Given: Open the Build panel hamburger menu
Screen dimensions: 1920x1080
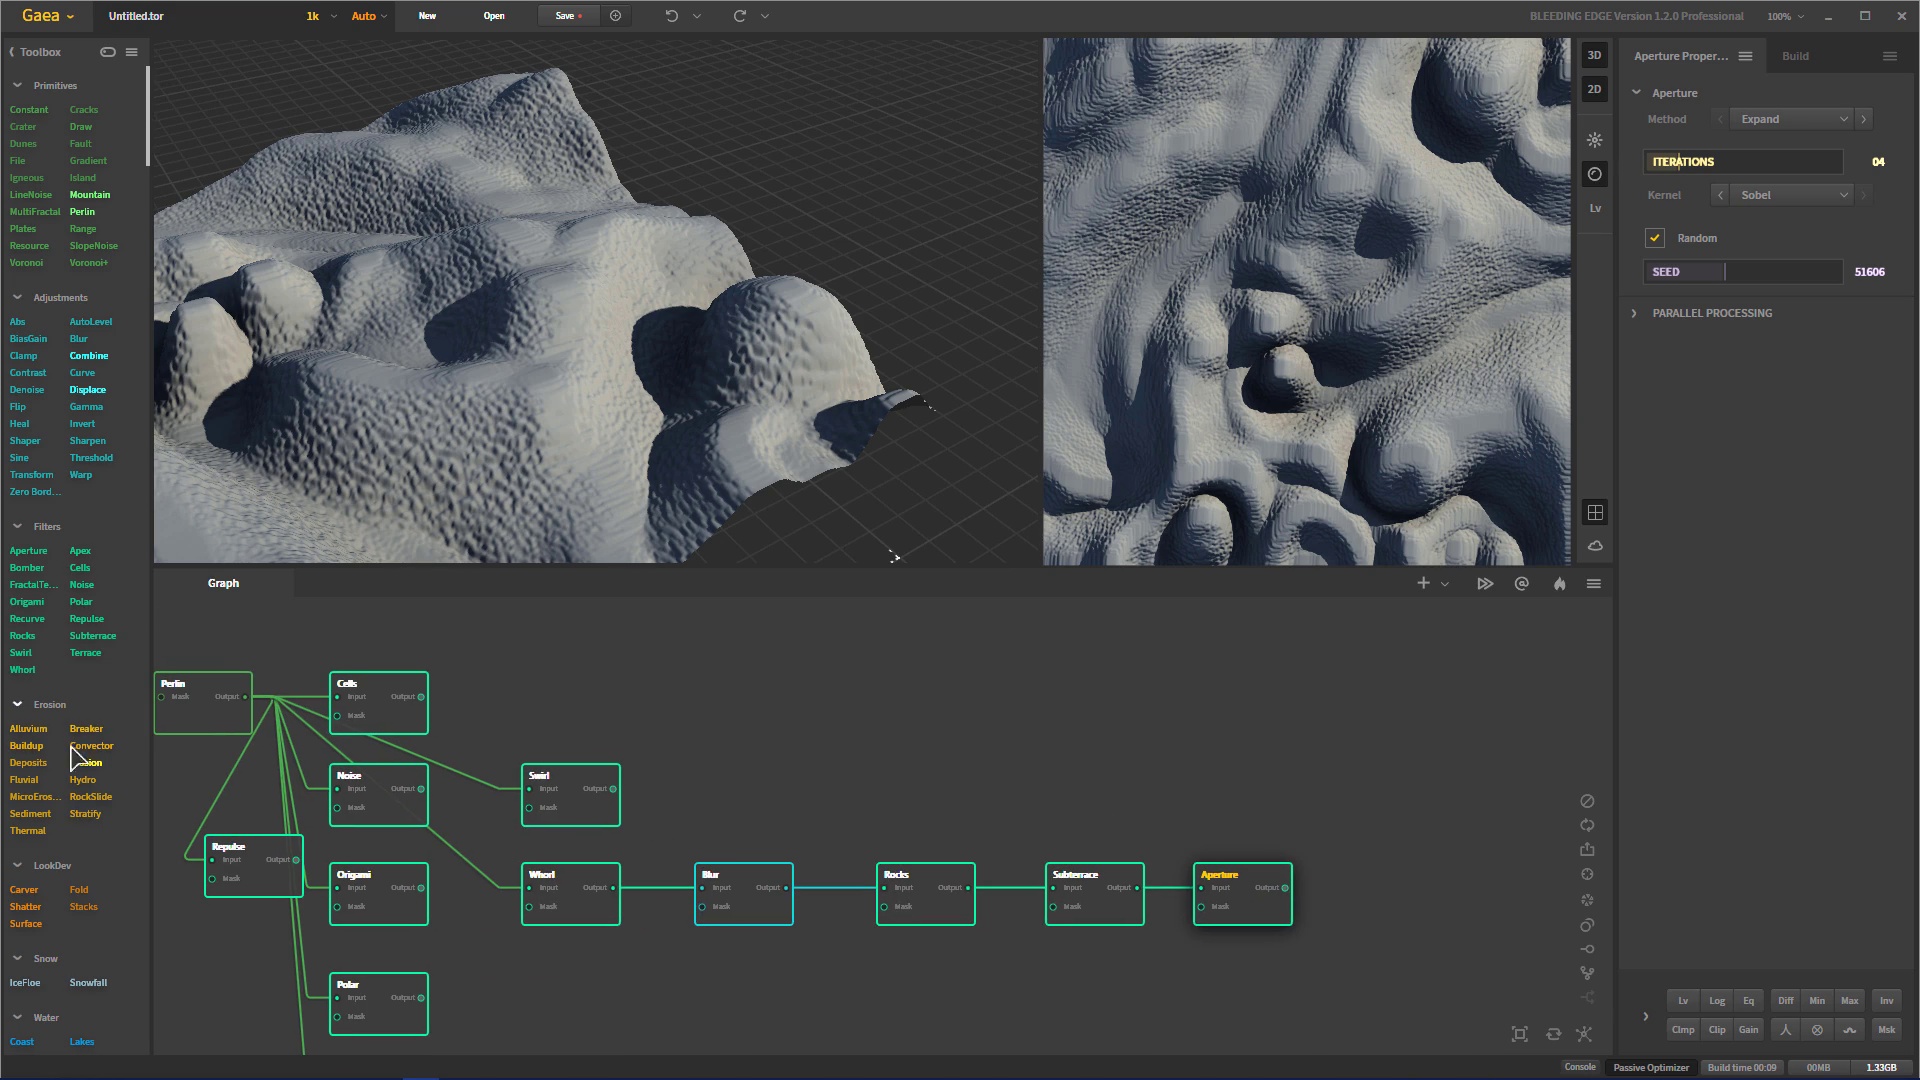Looking at the screenshot, I should (x=1890, y=56).
